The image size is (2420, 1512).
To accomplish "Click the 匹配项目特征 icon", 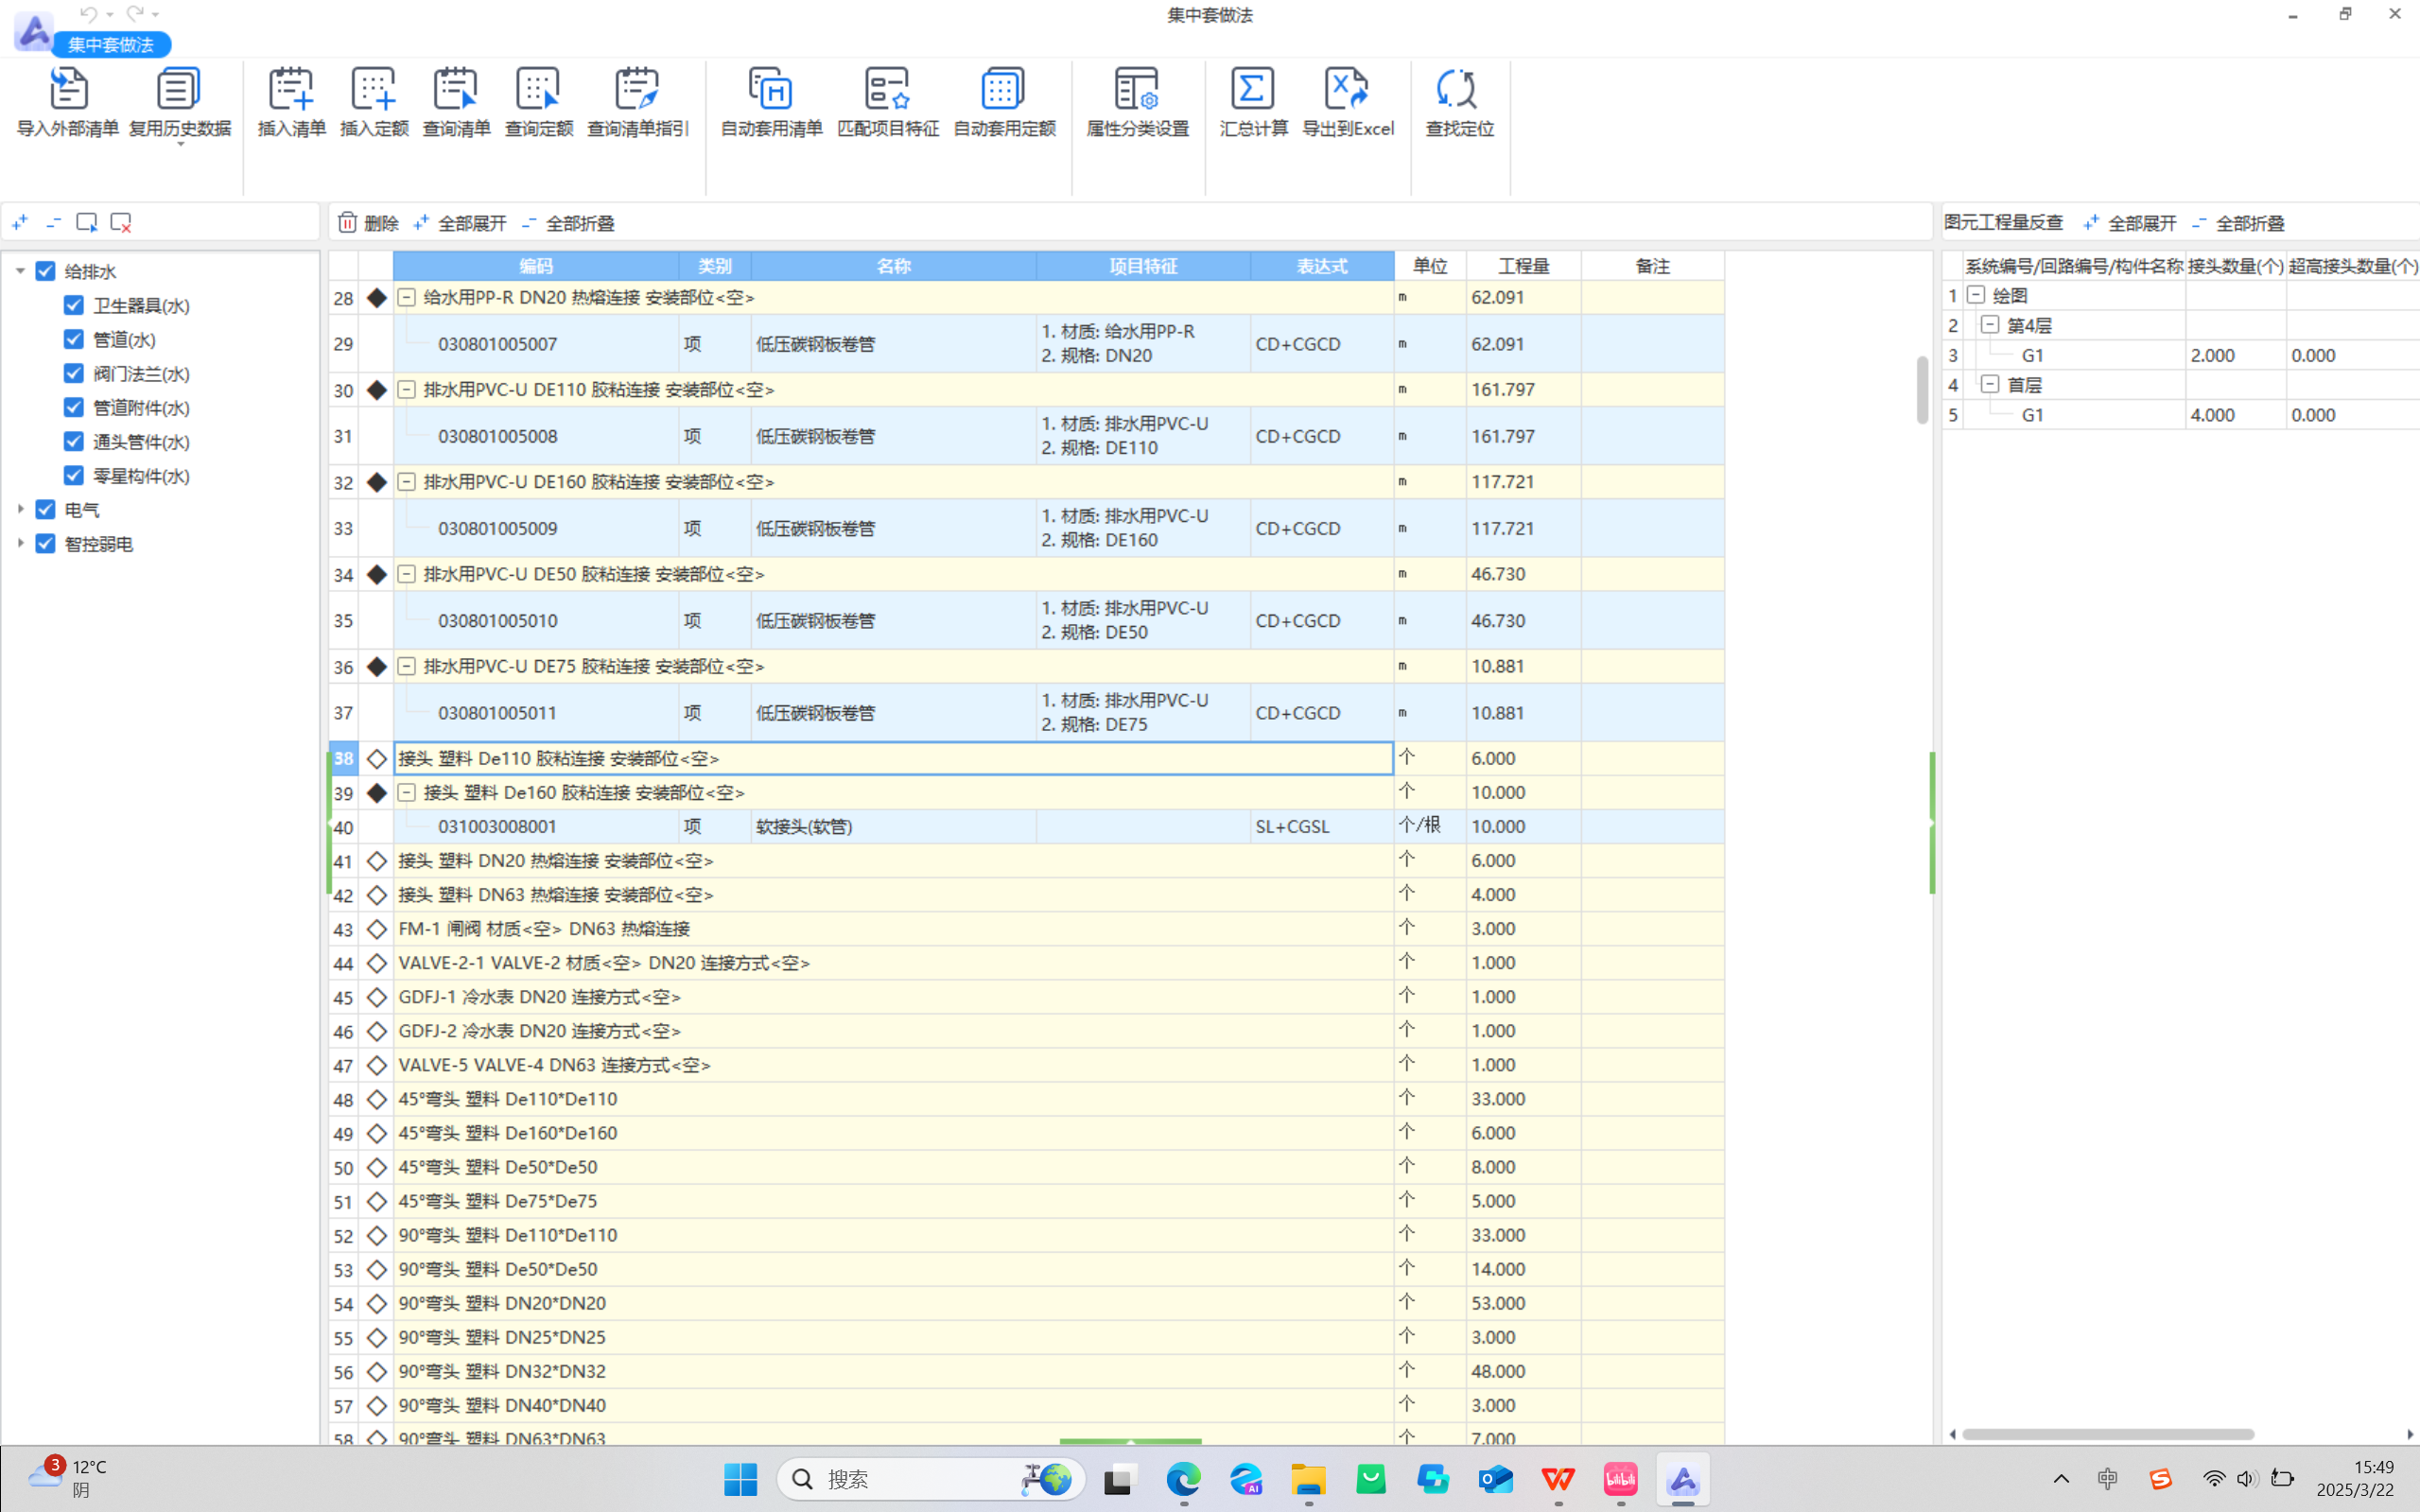I will (x=887, y=88).
